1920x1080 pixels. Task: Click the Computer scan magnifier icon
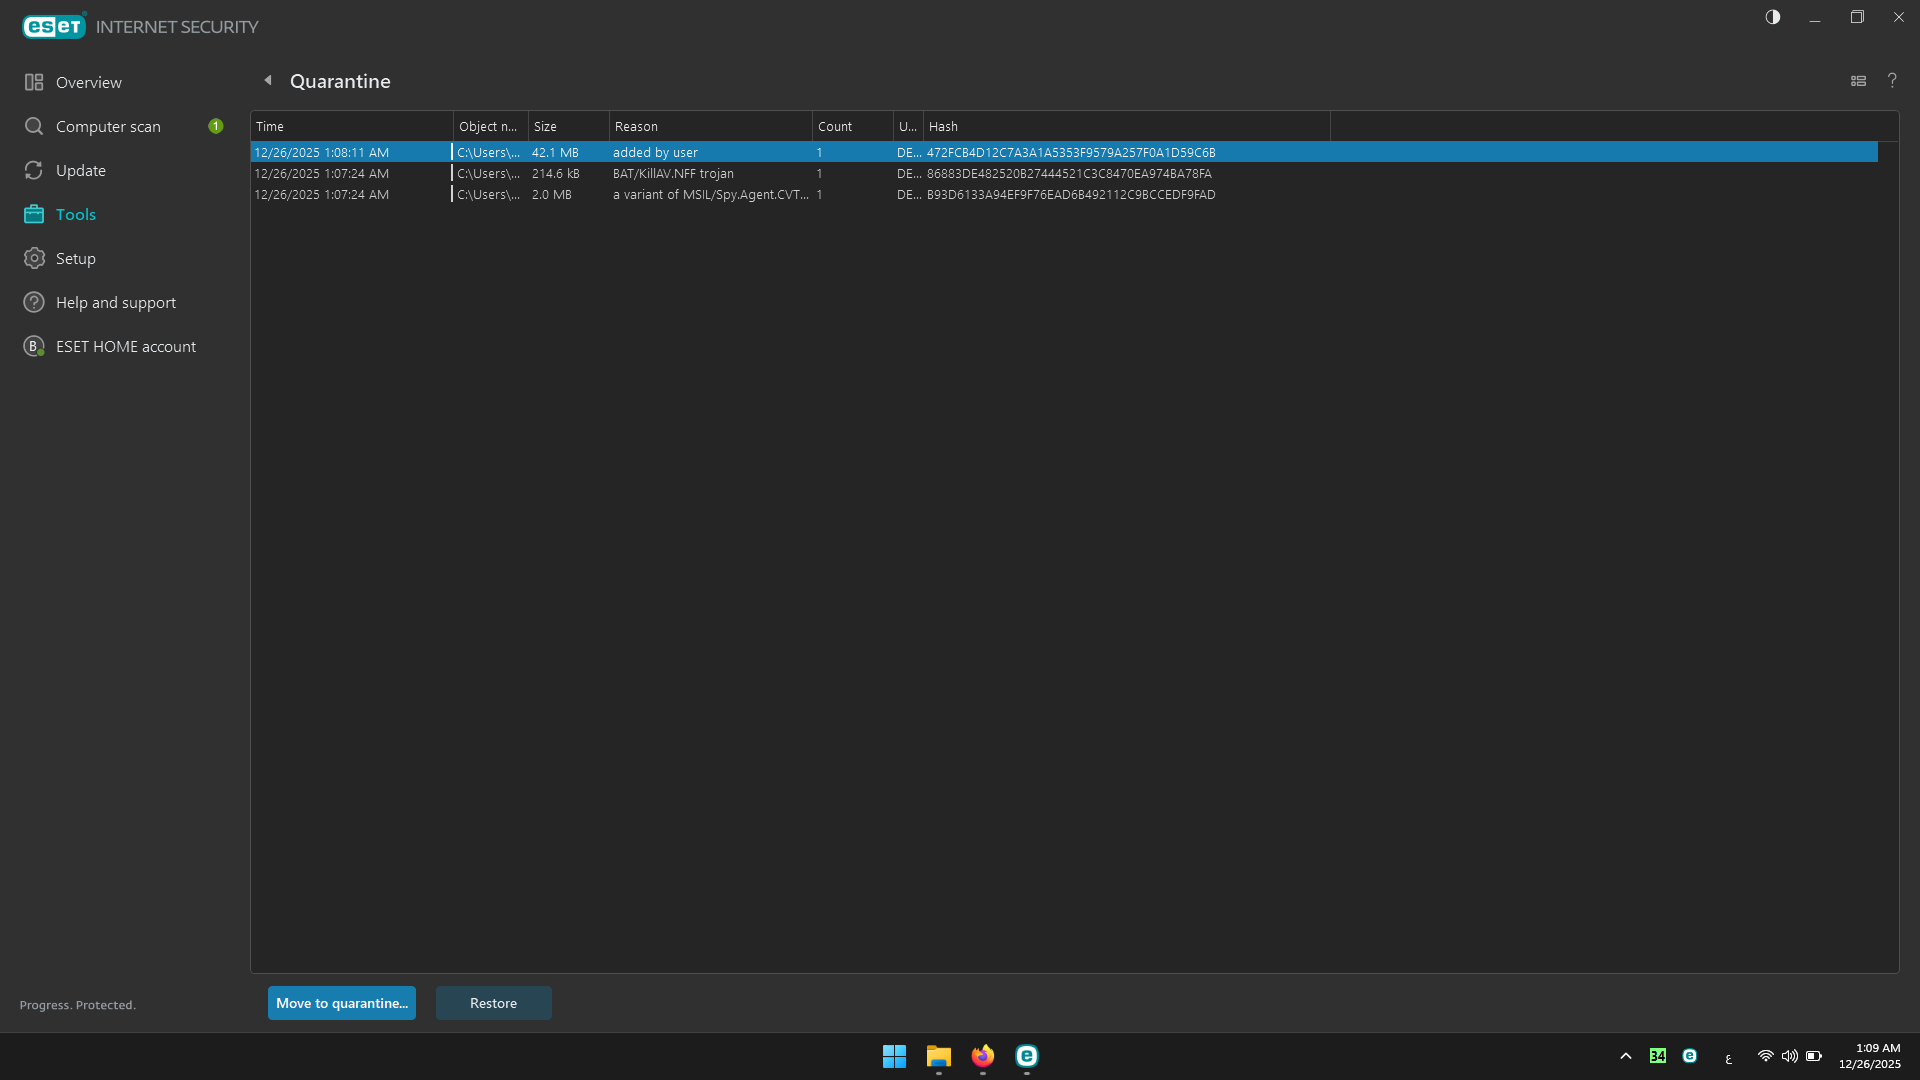[x=34, y=126]
